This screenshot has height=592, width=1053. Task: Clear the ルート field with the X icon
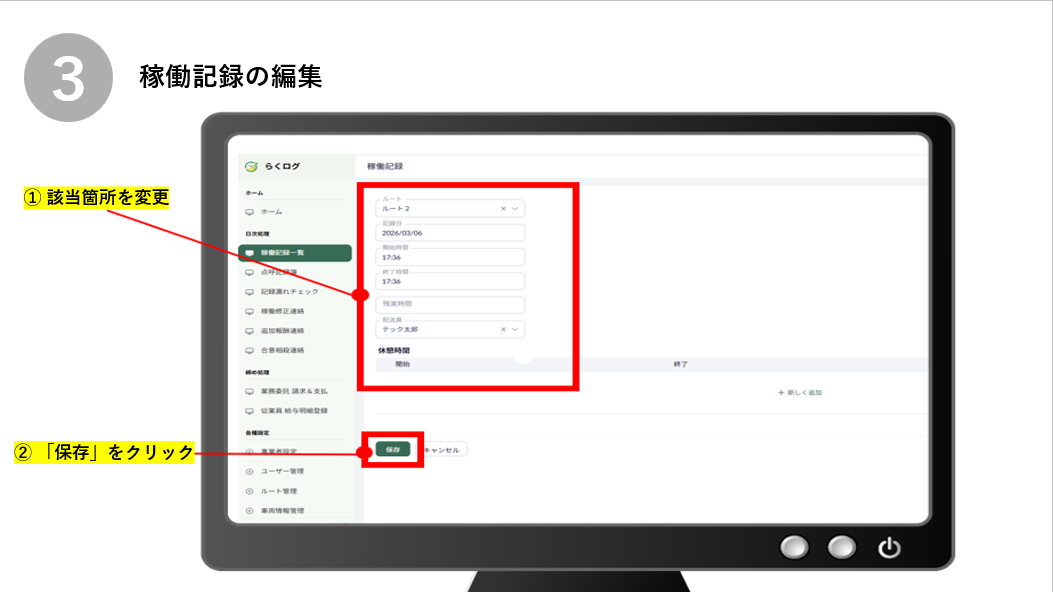[x=504, y=209]
